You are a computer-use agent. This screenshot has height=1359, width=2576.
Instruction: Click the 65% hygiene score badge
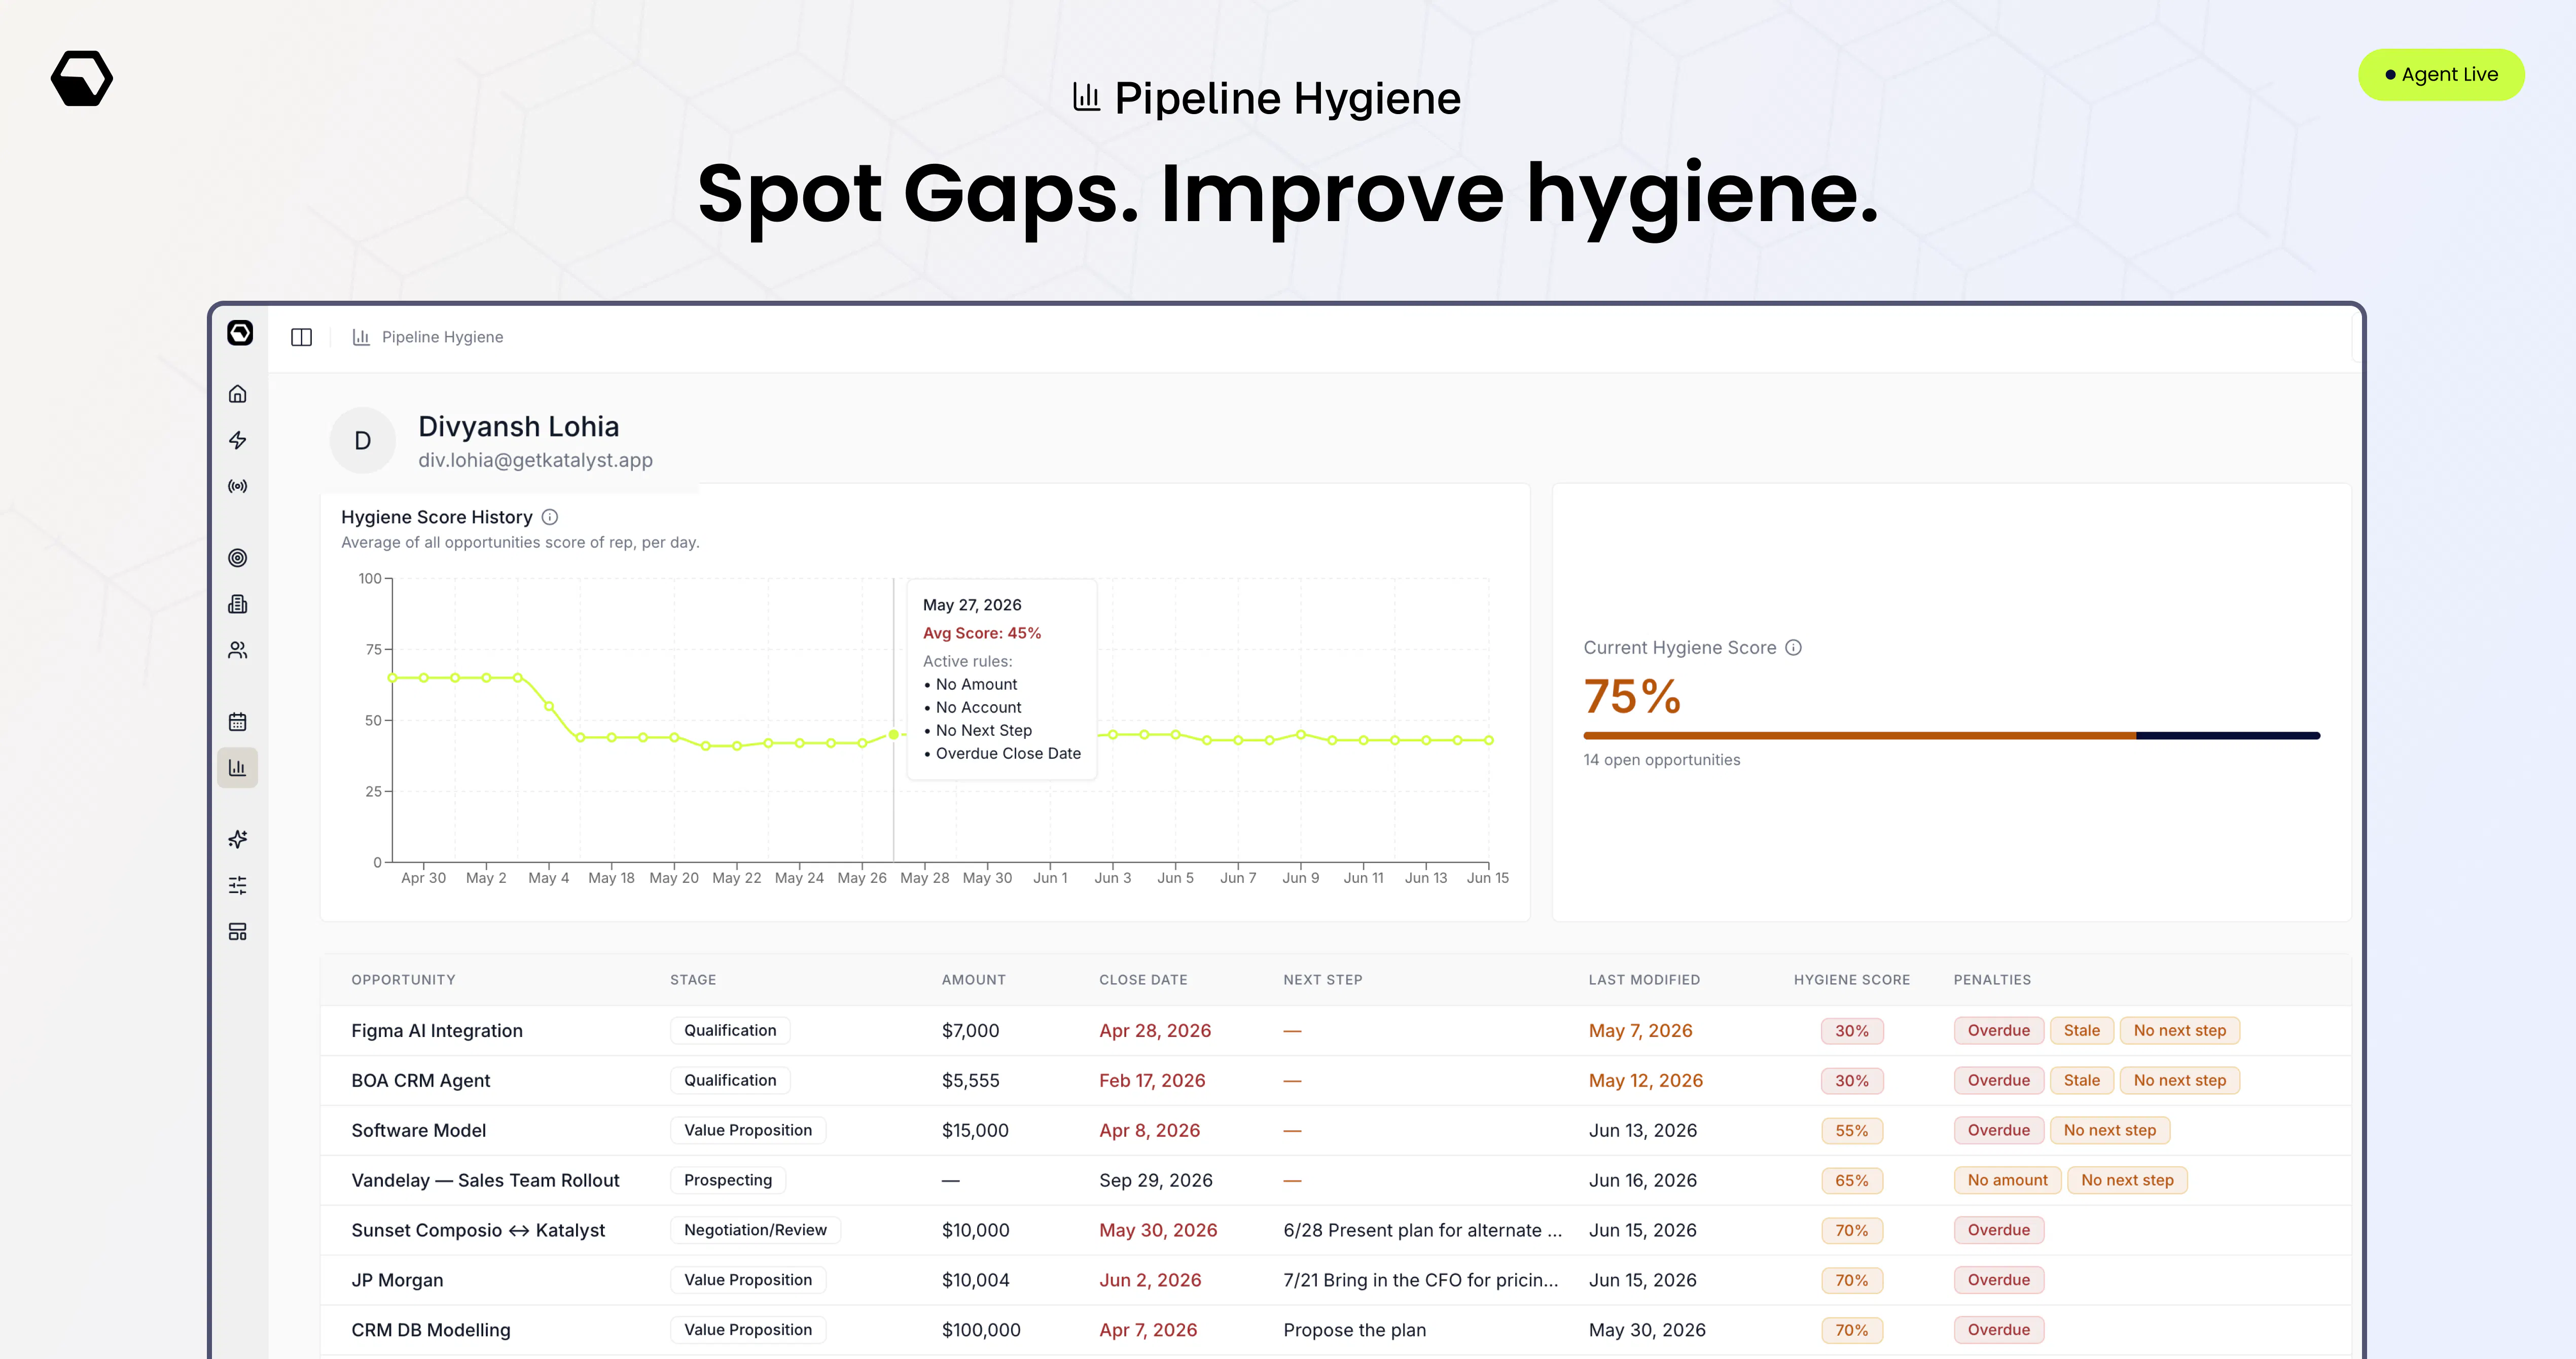1852,1181
